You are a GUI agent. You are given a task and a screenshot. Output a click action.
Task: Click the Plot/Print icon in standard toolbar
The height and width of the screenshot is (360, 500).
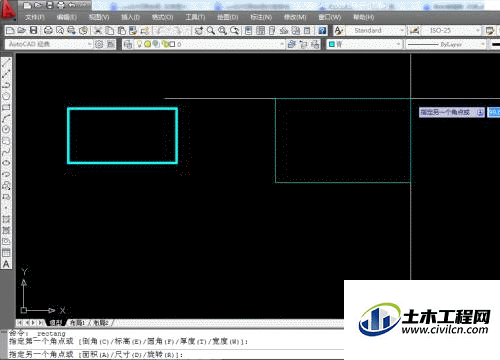pyautogui.click(x=48, y=30)
